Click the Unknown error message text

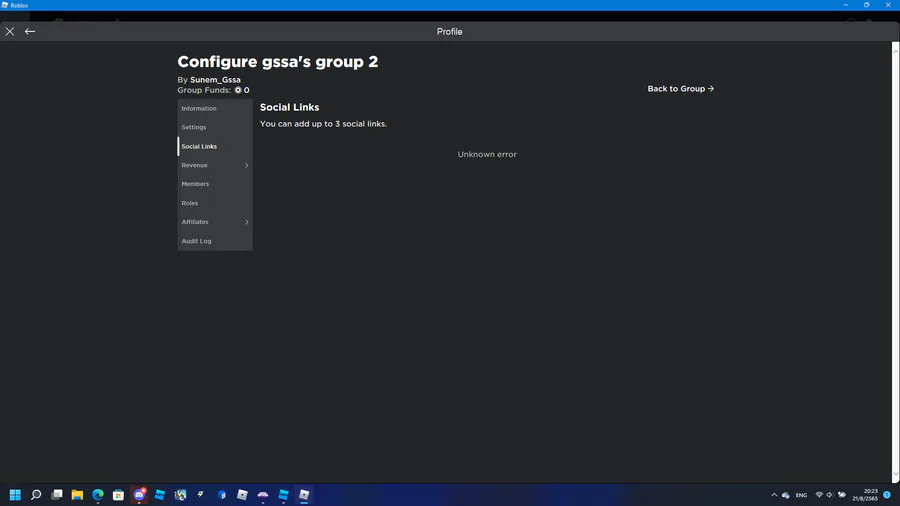click(487, 154)
